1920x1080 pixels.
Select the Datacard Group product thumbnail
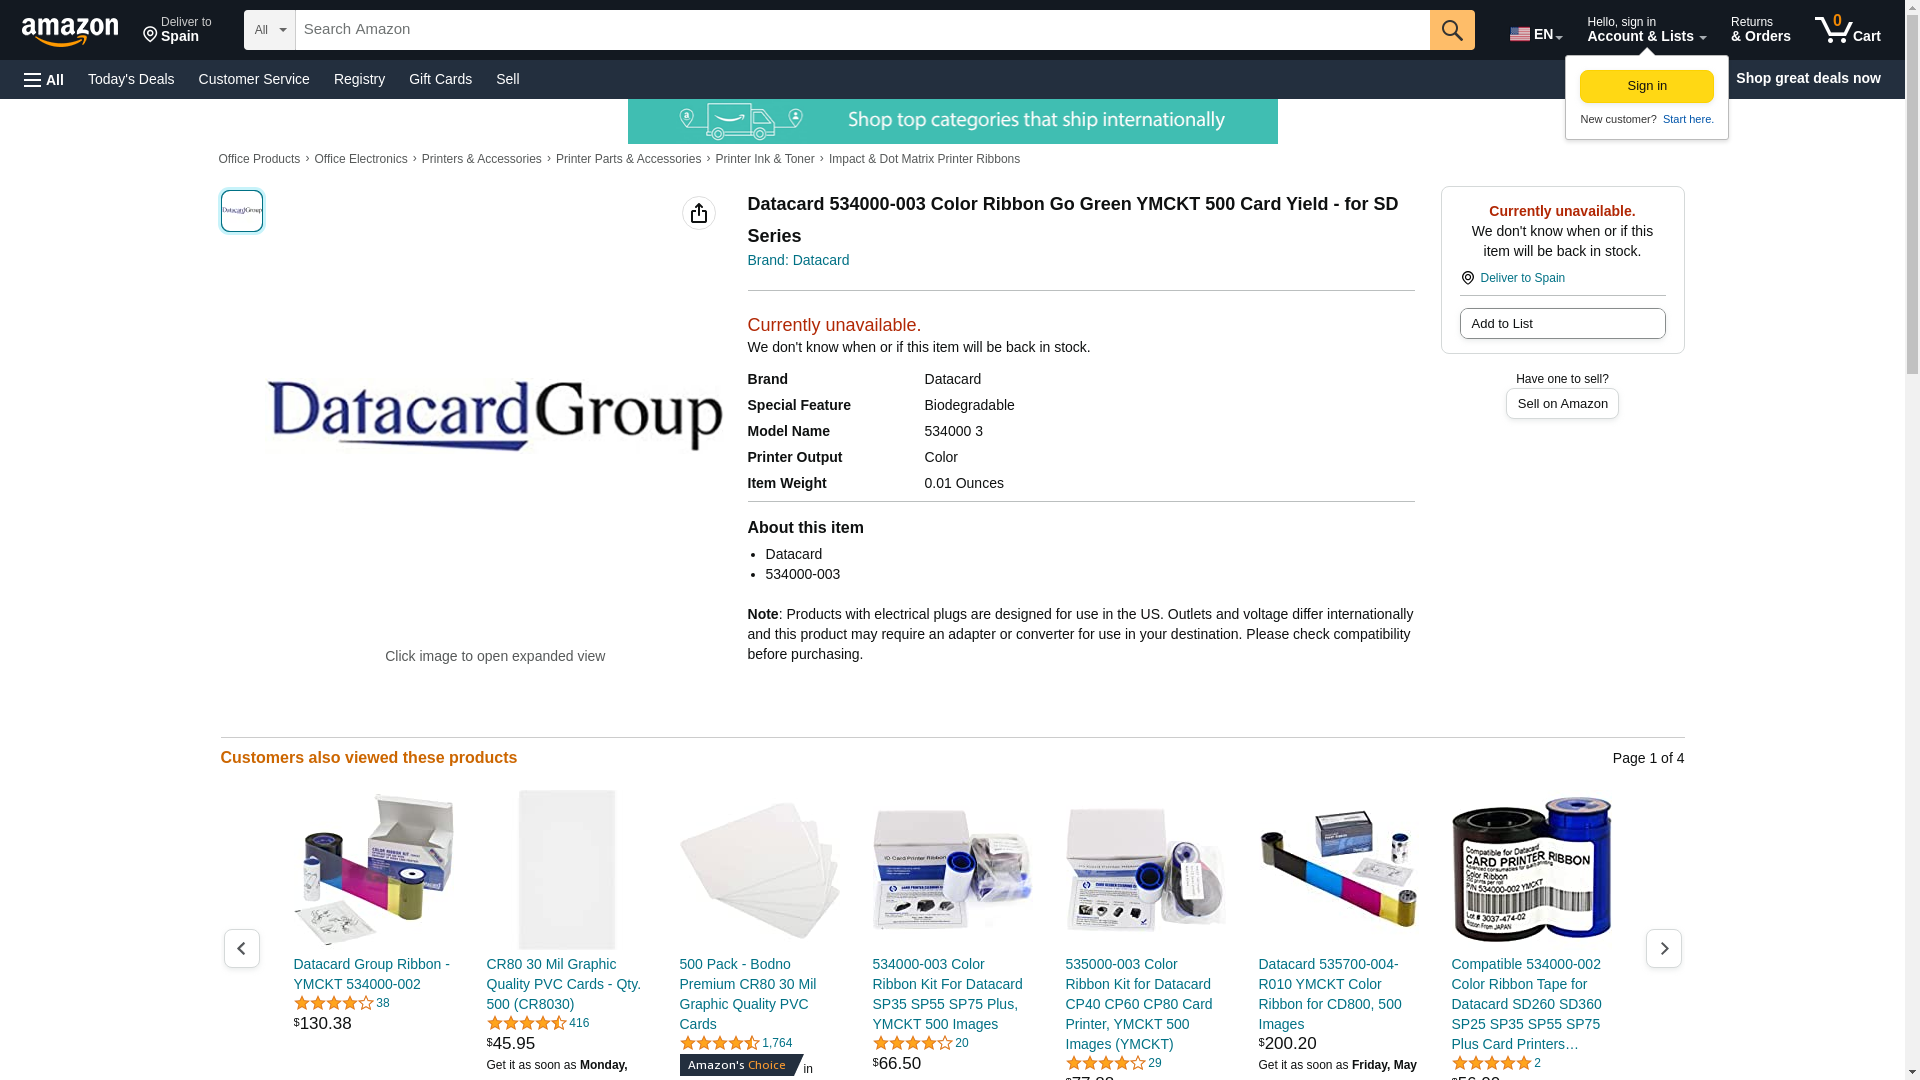(242, 211)
